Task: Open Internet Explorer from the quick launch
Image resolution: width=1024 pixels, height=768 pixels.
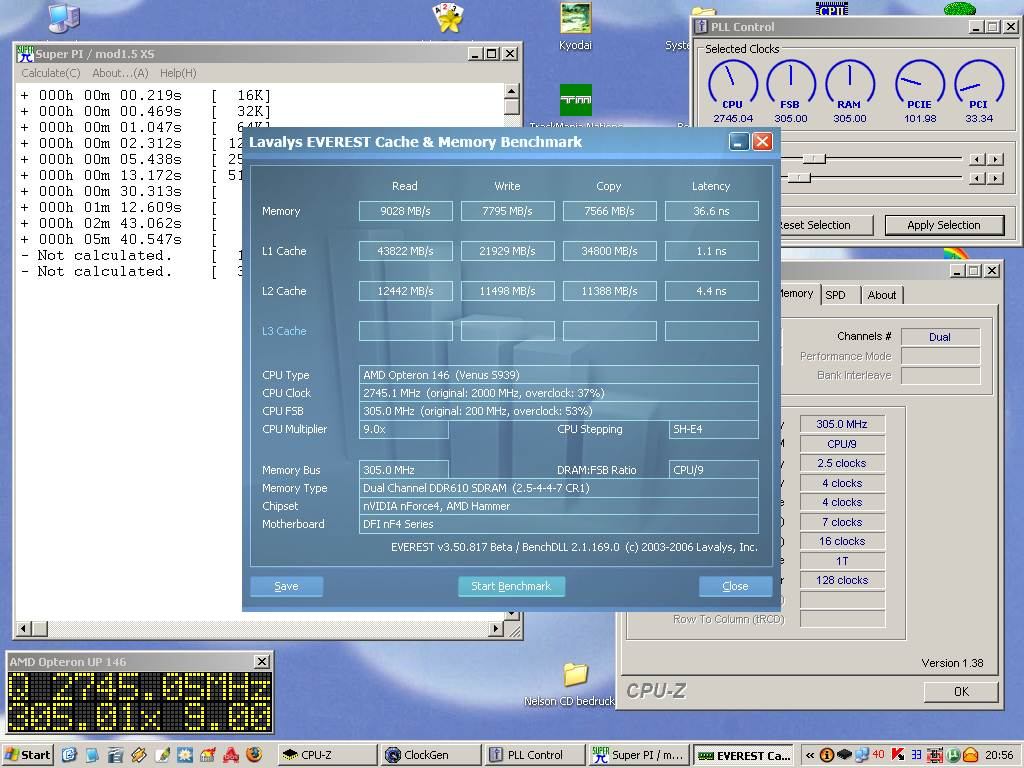Action: click(69, 755)
